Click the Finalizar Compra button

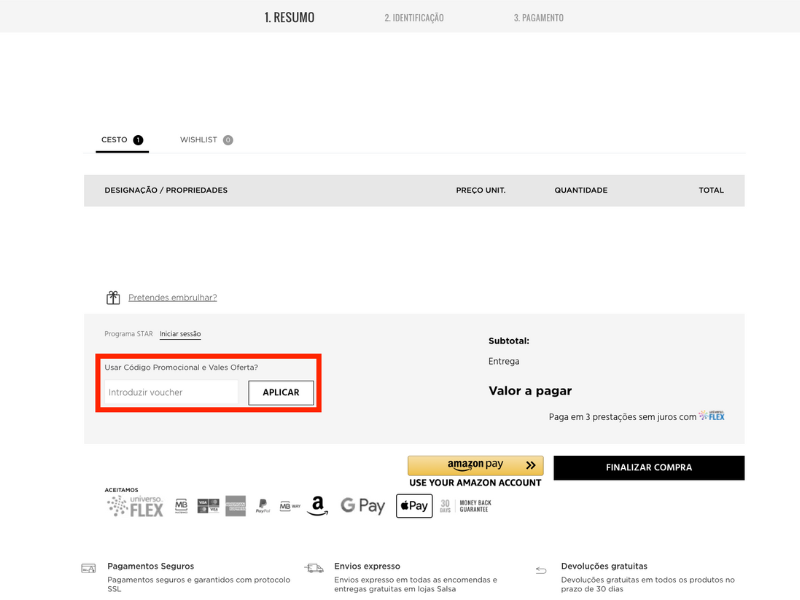click(648, 467)
